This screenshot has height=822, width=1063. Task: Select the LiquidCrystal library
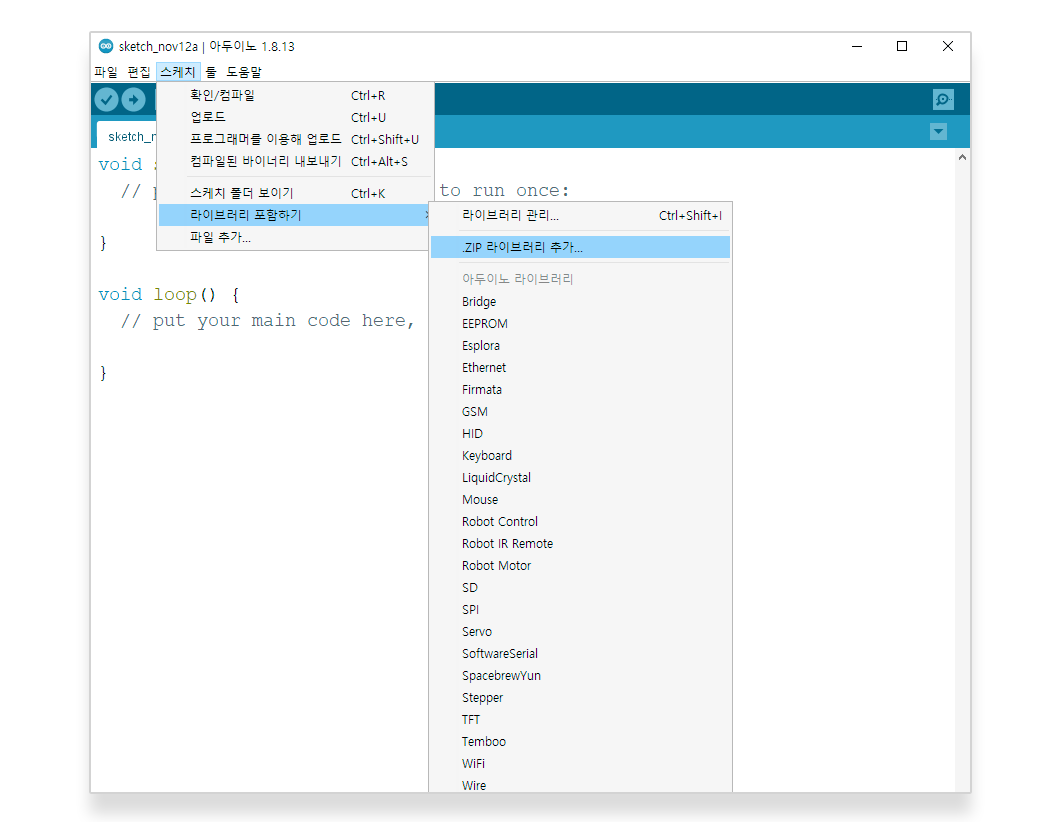click(x=580, y=478)
